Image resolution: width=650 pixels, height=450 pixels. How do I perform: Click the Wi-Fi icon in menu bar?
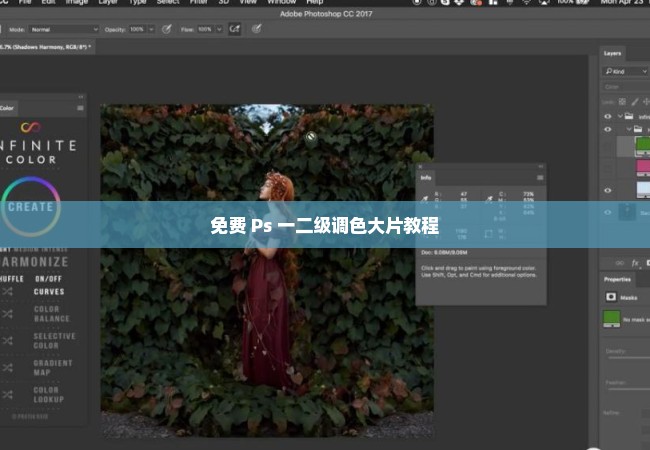(x=526, y=2)
